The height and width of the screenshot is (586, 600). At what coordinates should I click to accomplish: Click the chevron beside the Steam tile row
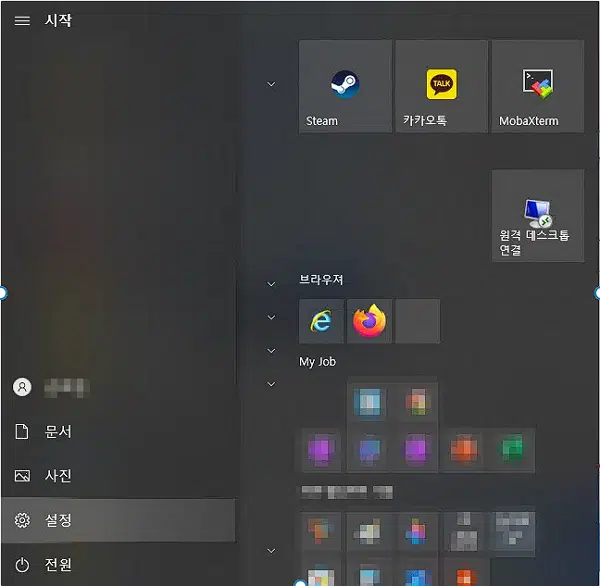(271, 84)
